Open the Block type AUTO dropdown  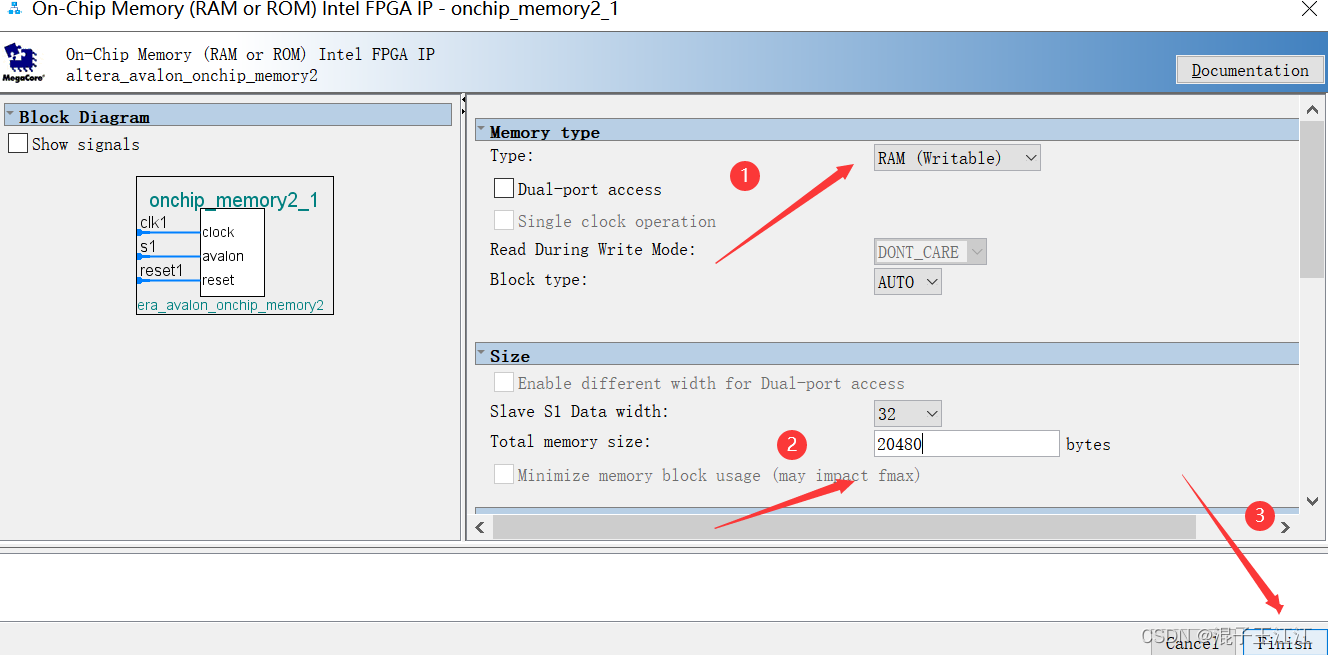[x=908, y=282]
